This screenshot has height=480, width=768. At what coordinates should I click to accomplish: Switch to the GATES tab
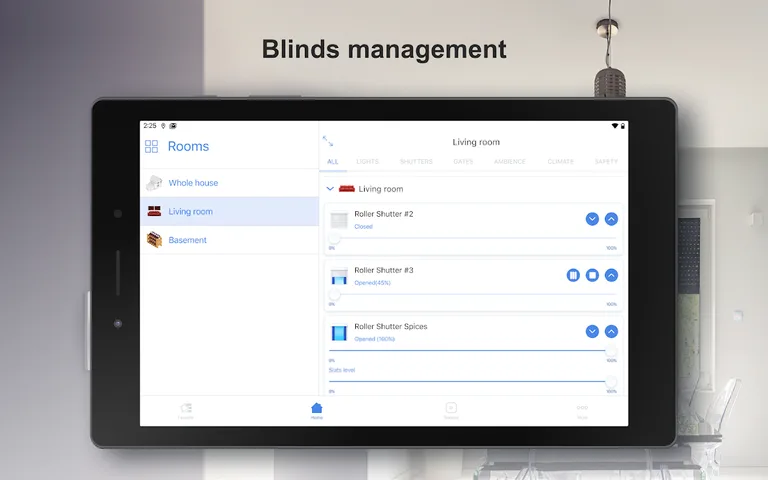463,162
